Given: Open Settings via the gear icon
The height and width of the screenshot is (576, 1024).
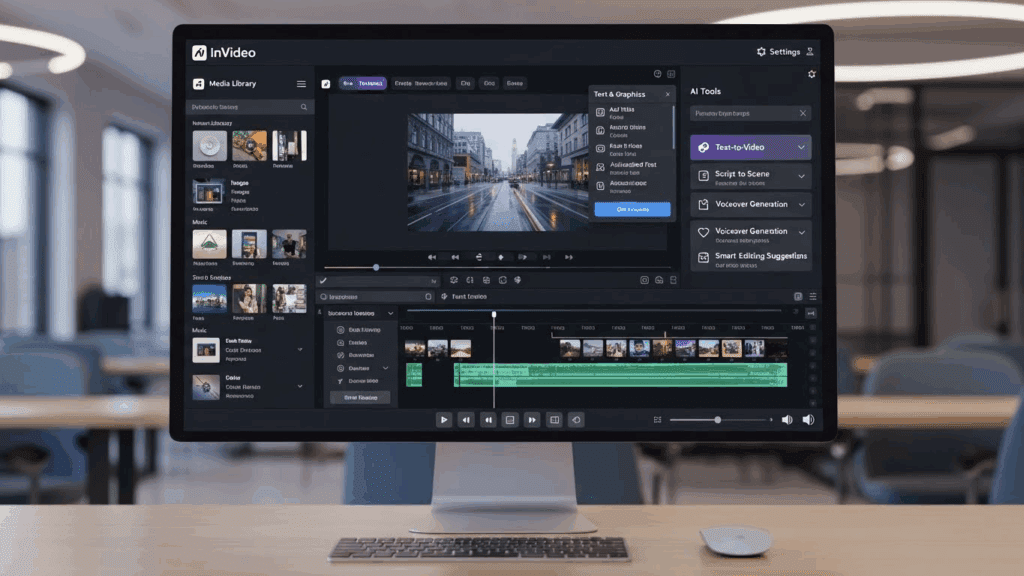Looking at the screenshot, I should (761, 52).
